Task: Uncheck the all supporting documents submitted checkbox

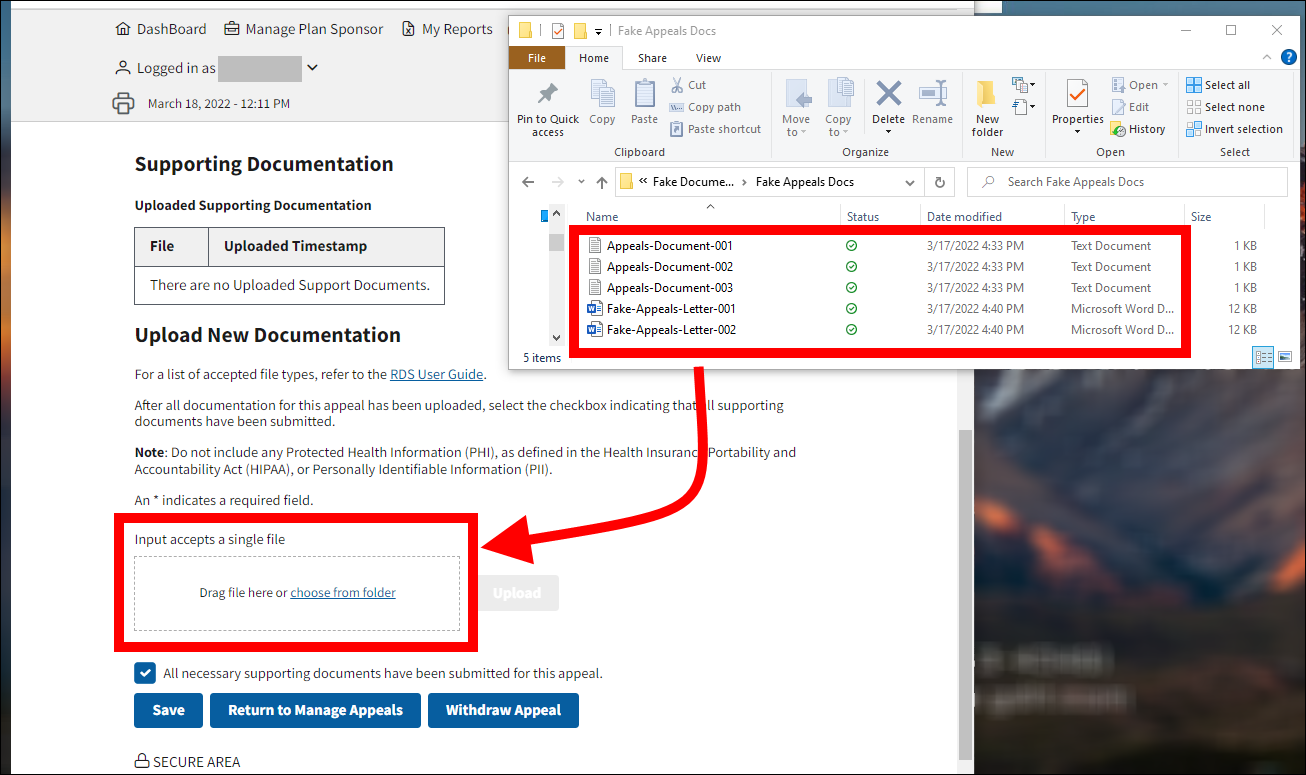Action: tap(145, 673)
